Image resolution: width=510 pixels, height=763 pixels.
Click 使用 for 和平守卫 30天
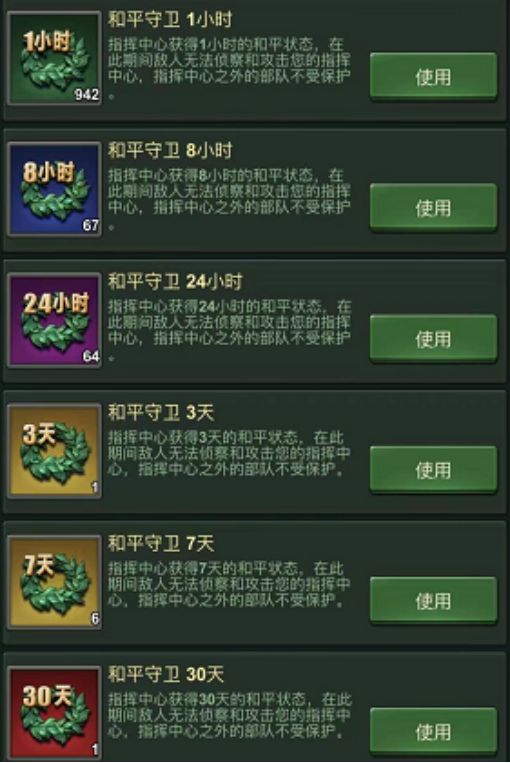pos(433,731)
